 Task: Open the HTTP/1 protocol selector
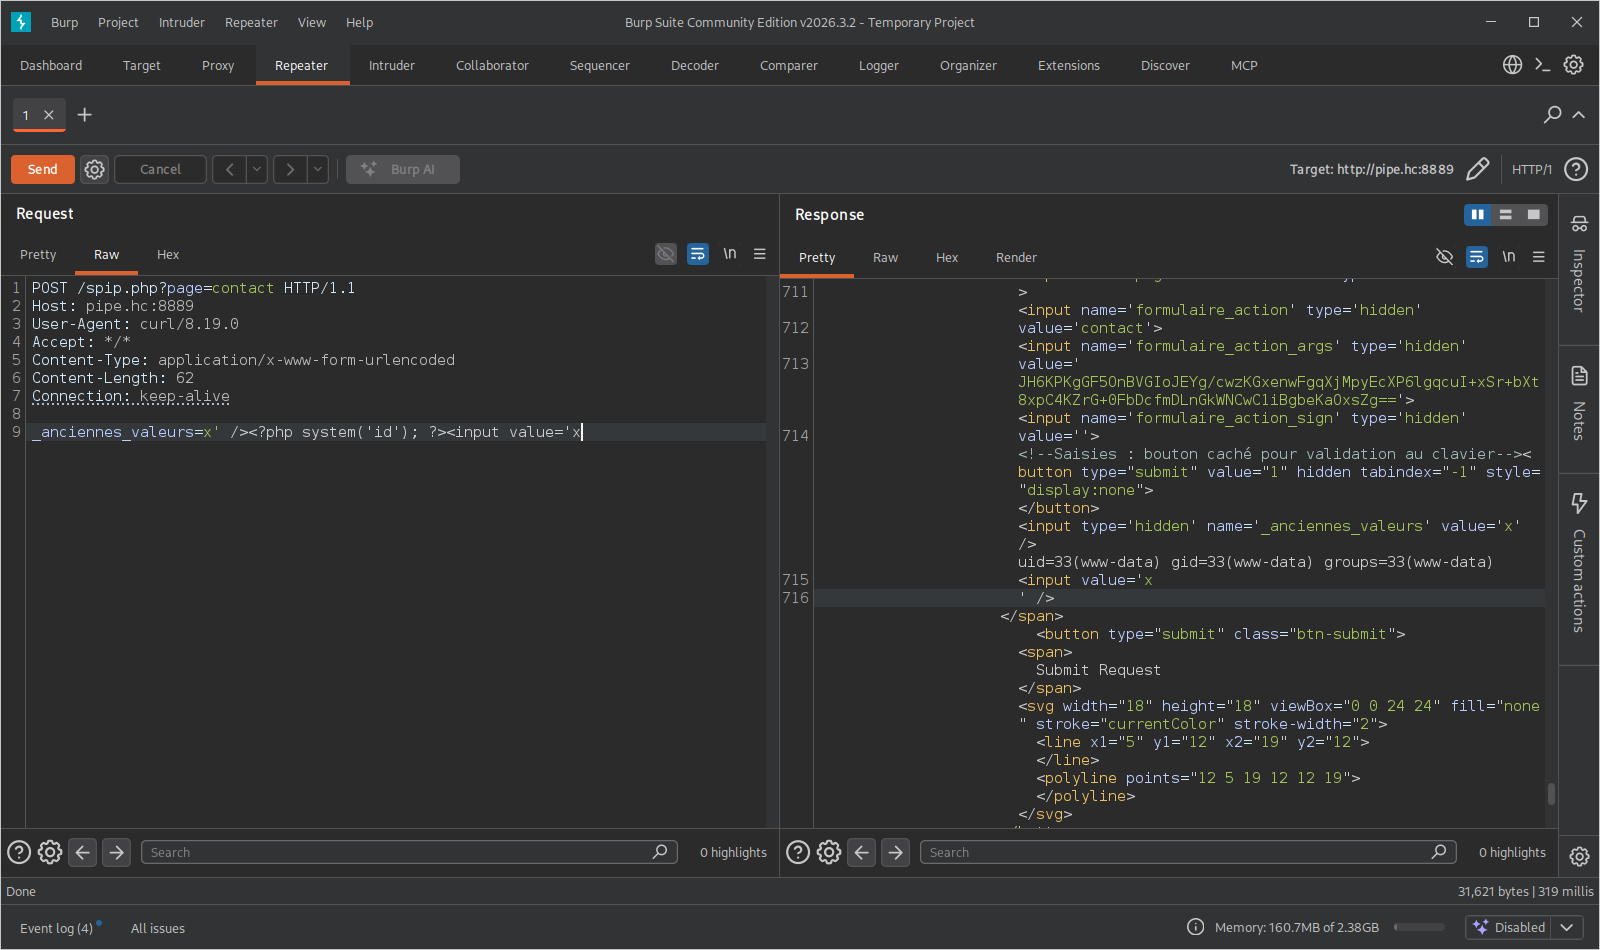[1532, 170]
